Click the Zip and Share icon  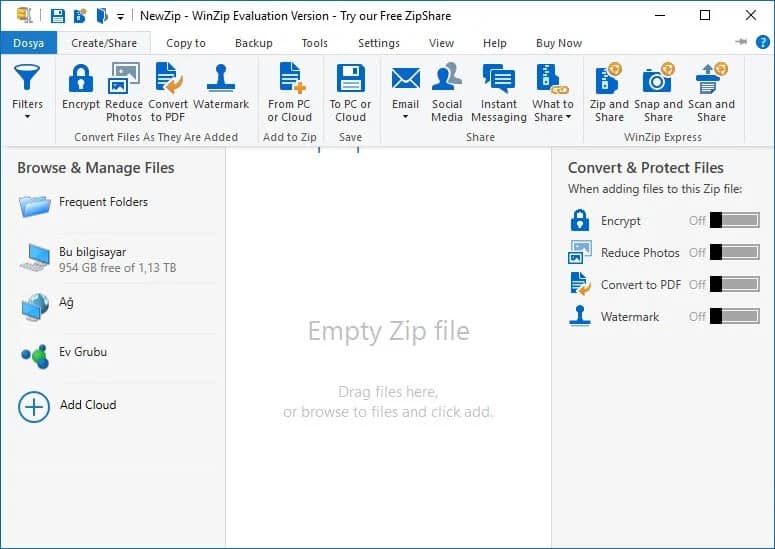point(609,80)
